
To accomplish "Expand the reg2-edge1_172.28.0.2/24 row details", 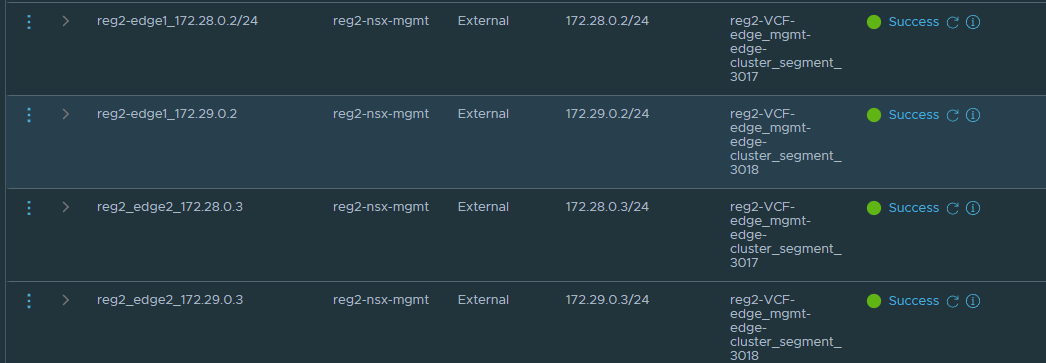I will tap(65, 21).
